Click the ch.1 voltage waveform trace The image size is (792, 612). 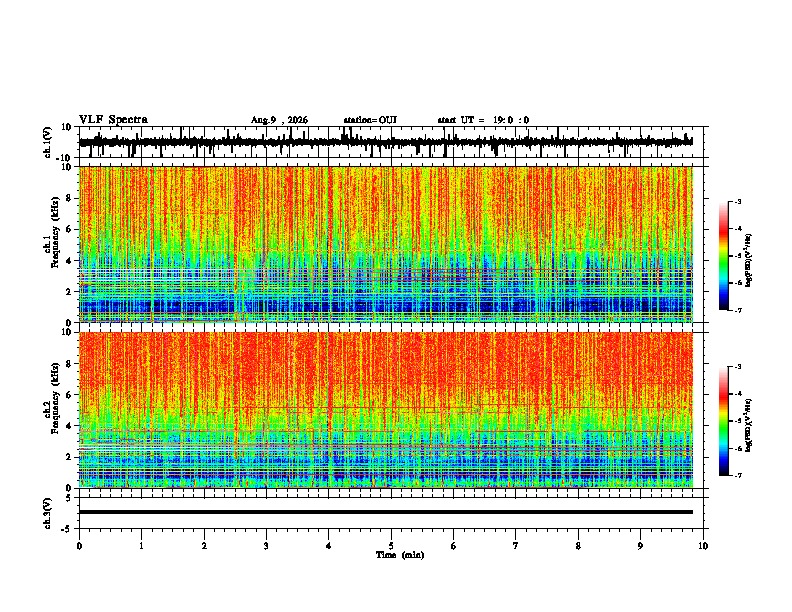pos(386,142)
